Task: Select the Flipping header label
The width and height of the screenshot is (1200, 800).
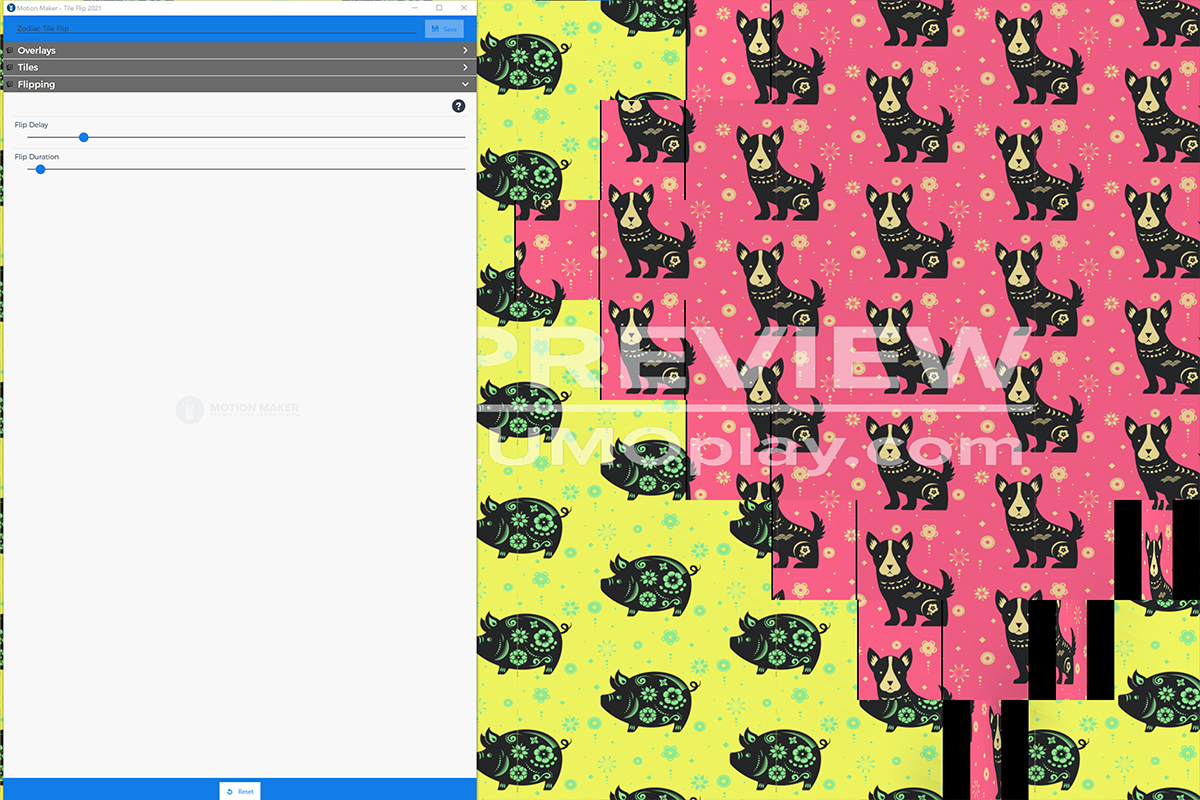Action: click(36, 85)
